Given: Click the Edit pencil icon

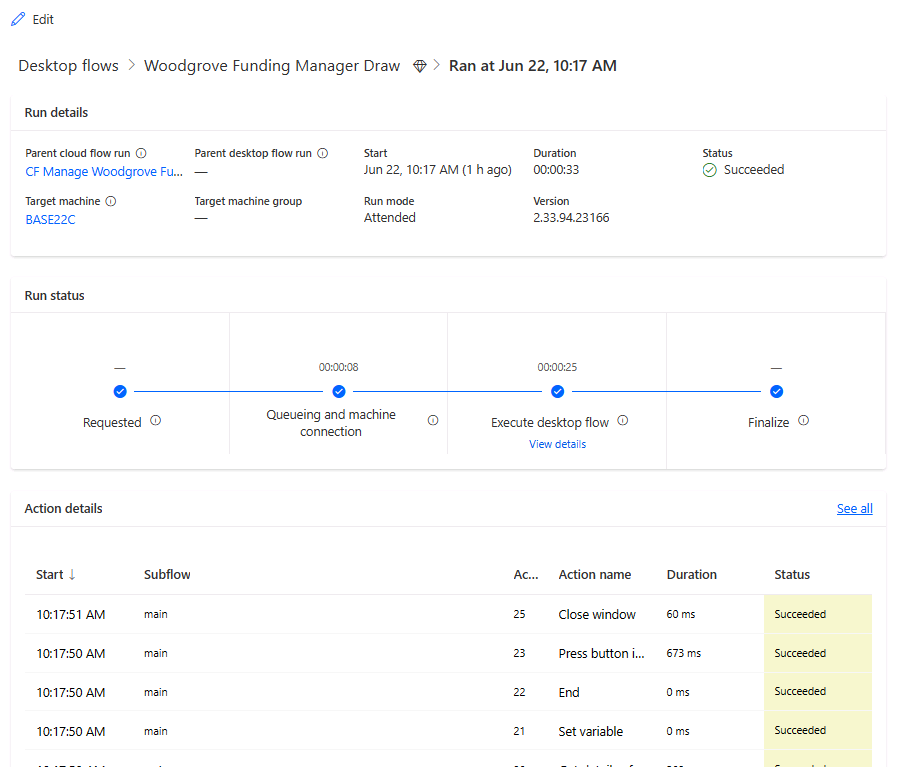Looking at the screenshot, I should click(x=18, y=20).
